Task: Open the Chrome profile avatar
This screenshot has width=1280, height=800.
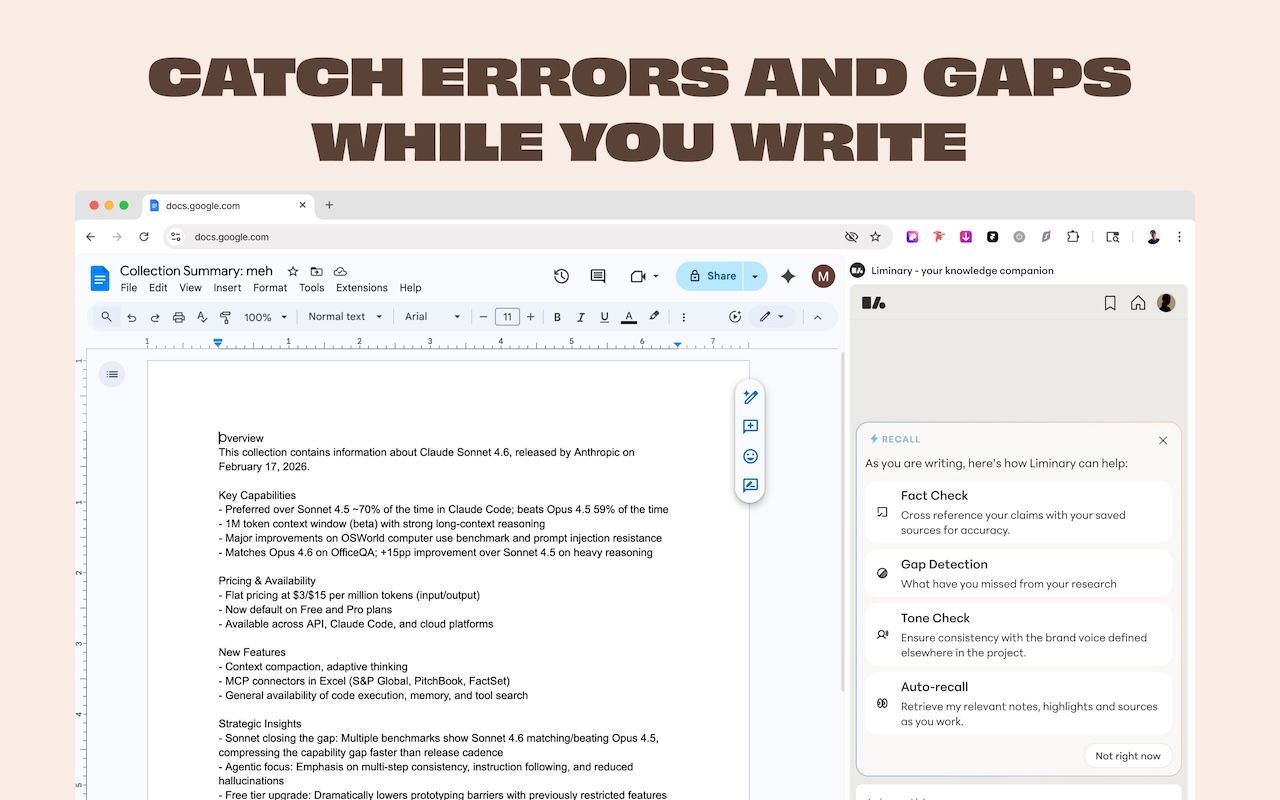Action: tap(1153, 237)
